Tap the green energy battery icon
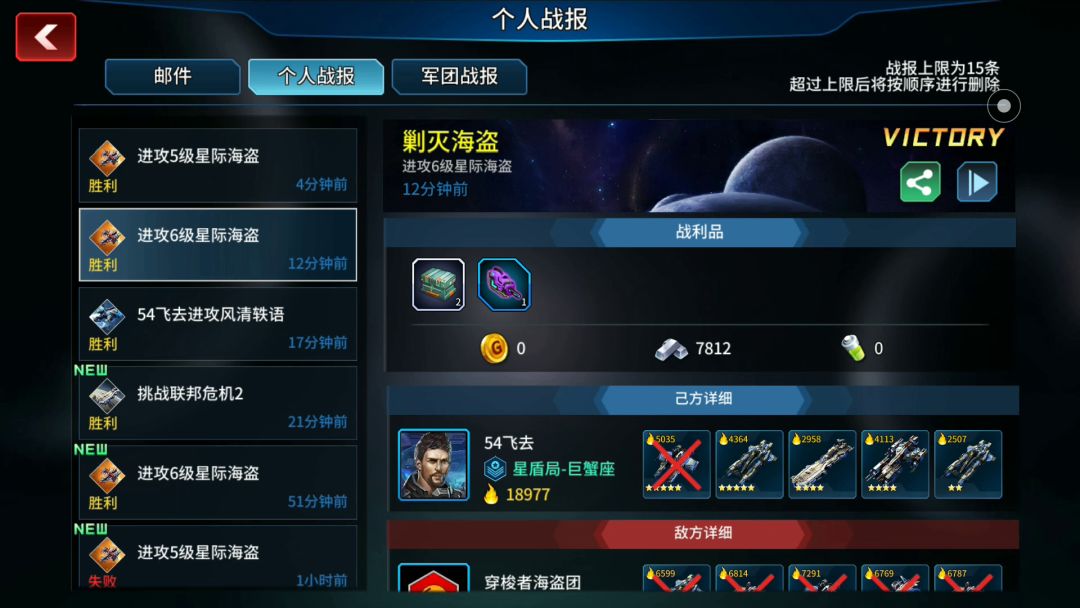Screen dimensions: 1080x608 (x=853, y=348)
